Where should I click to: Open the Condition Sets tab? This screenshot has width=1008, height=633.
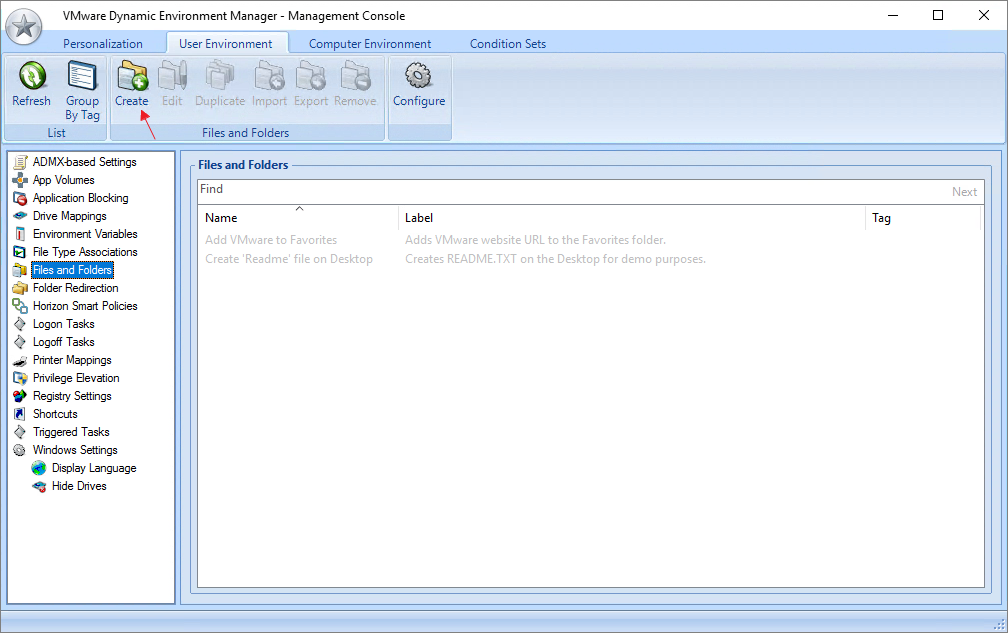coord(507,43)
